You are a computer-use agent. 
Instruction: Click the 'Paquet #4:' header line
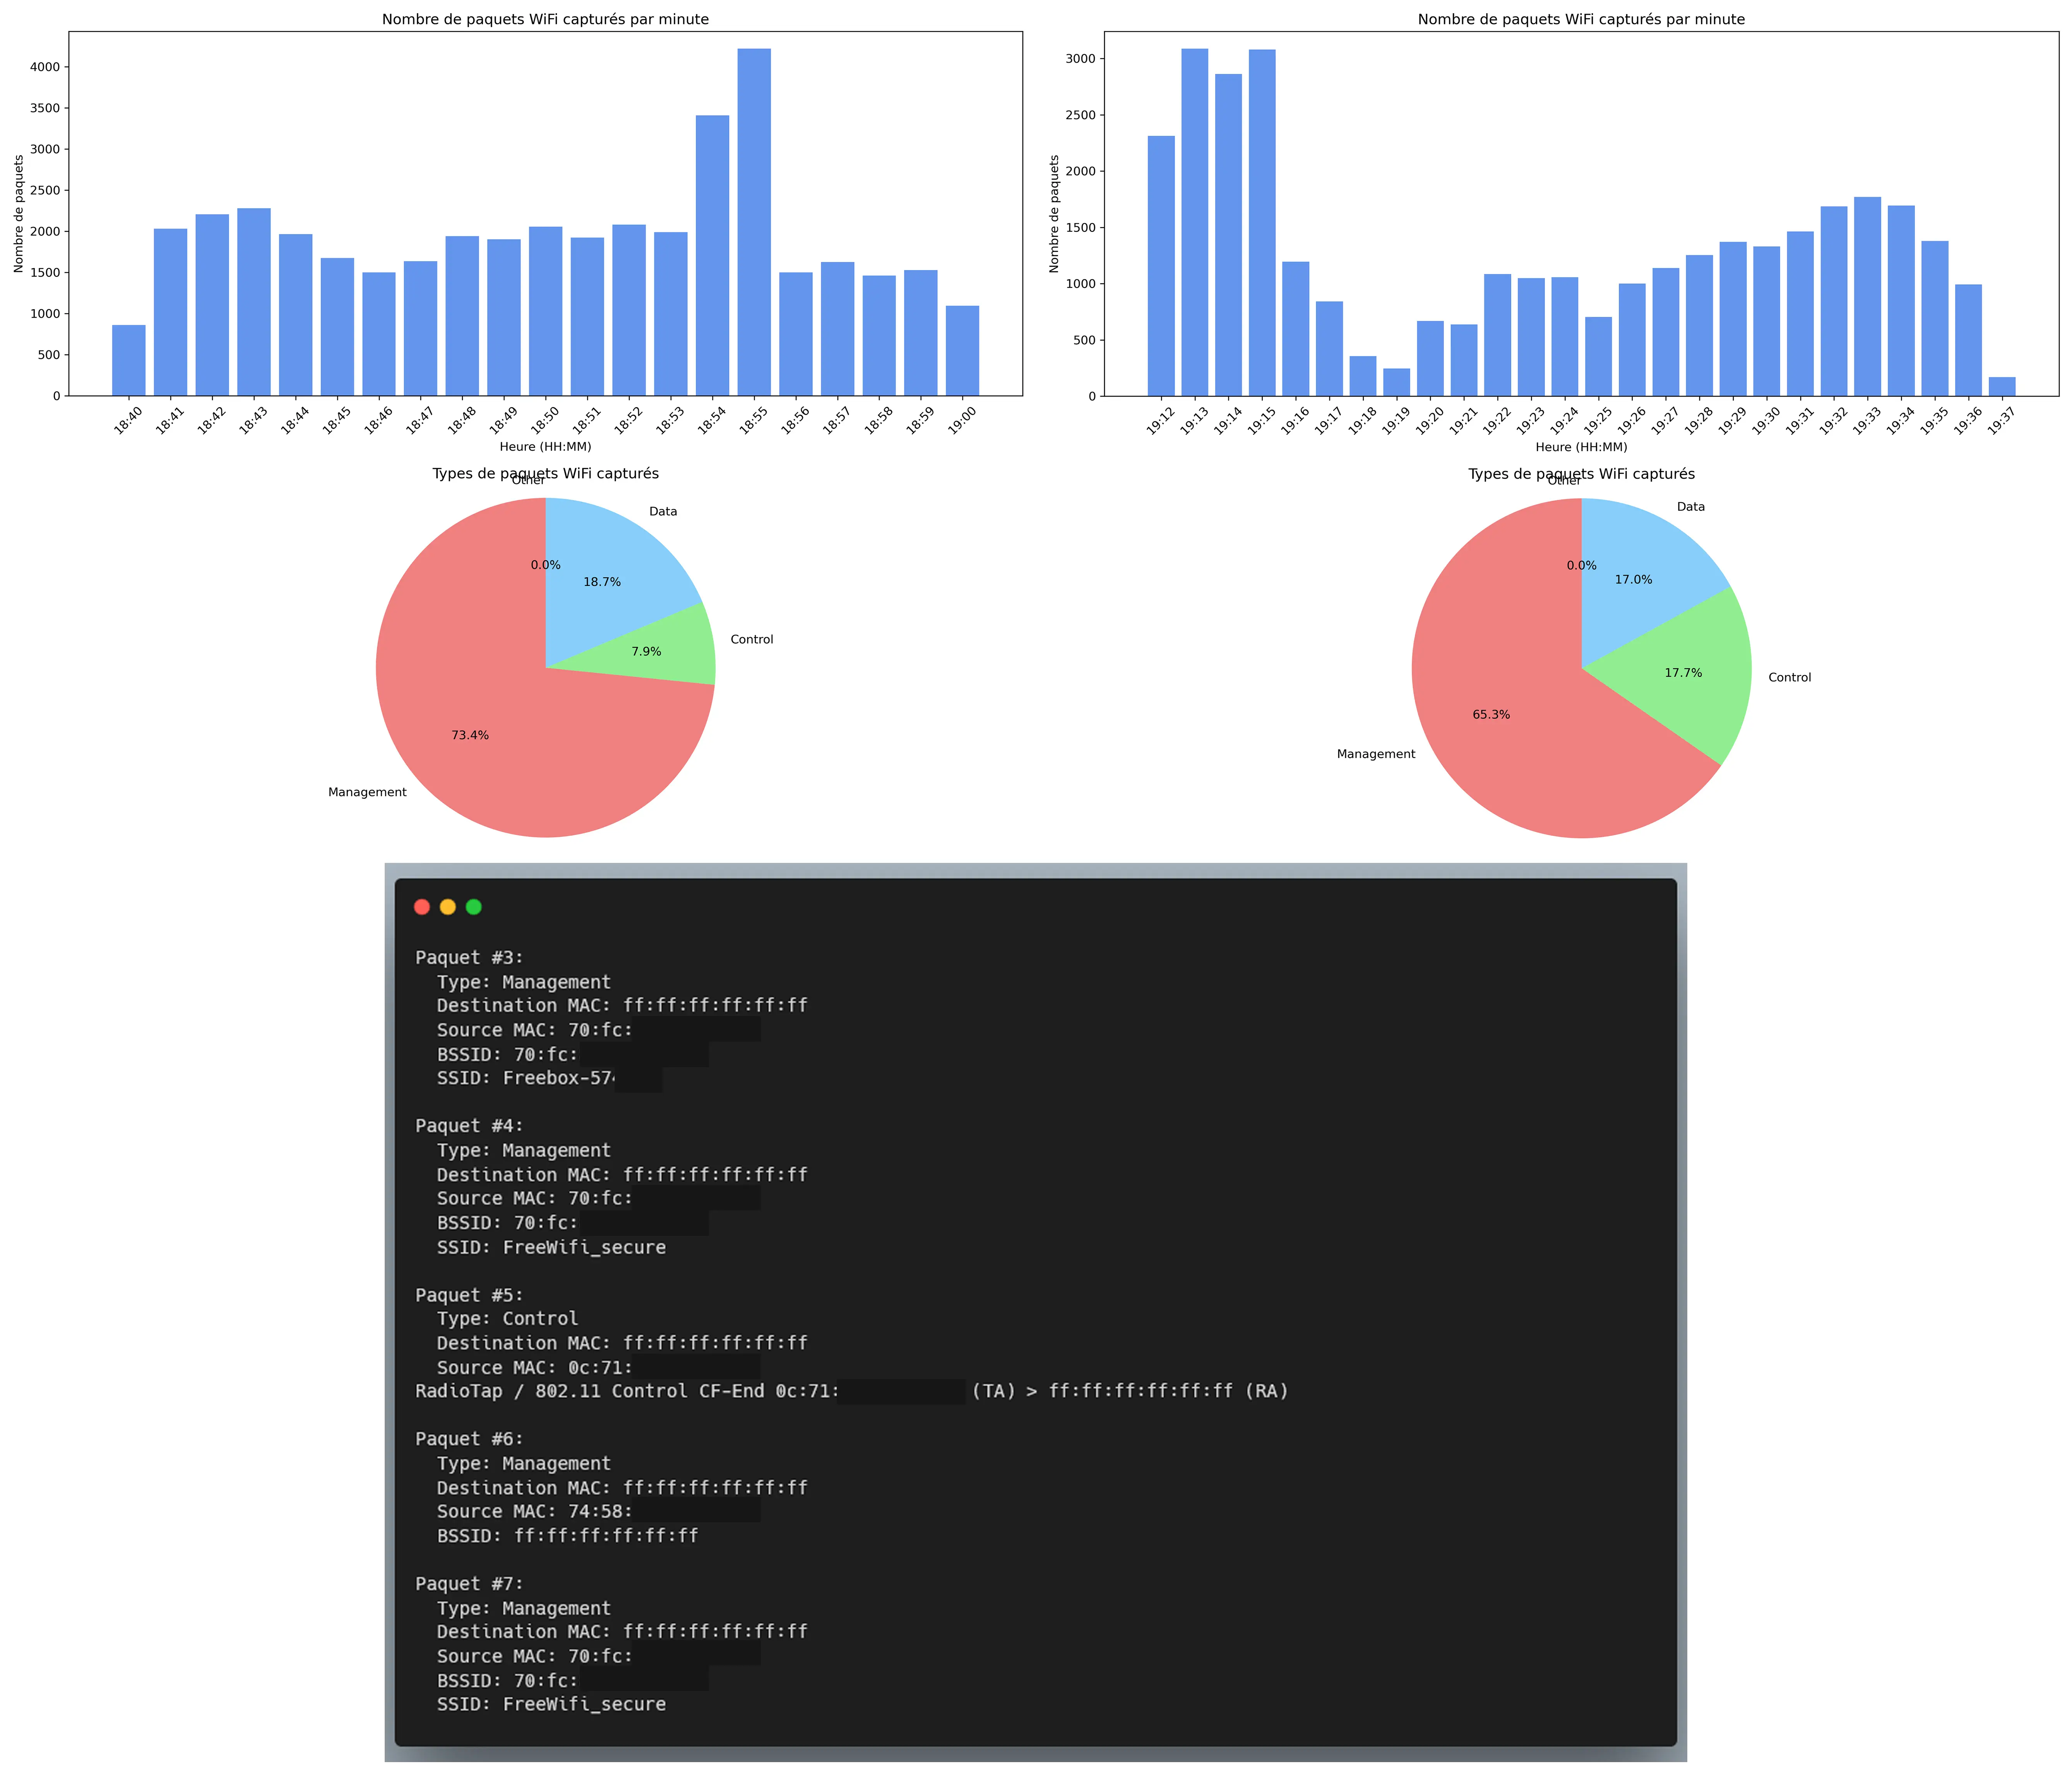(469, 1126)
